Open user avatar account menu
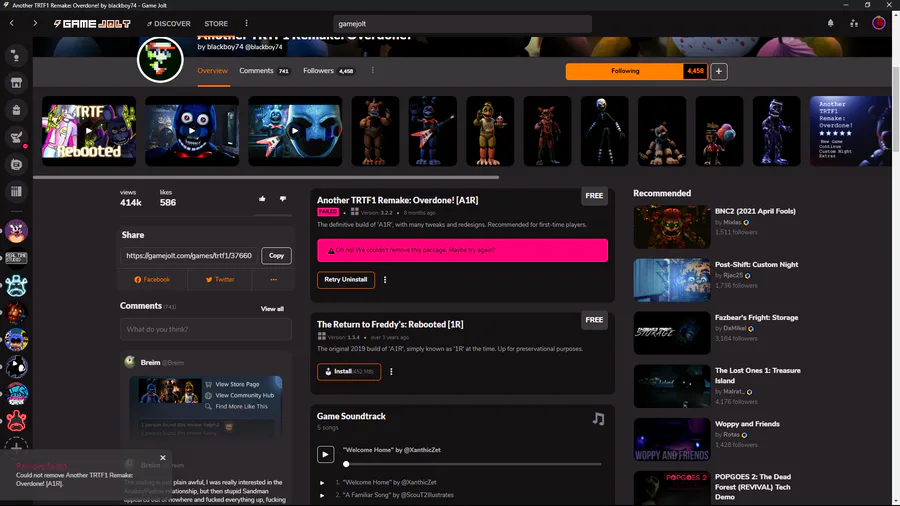This screenshot has height=506, width=900. (879, 24)
